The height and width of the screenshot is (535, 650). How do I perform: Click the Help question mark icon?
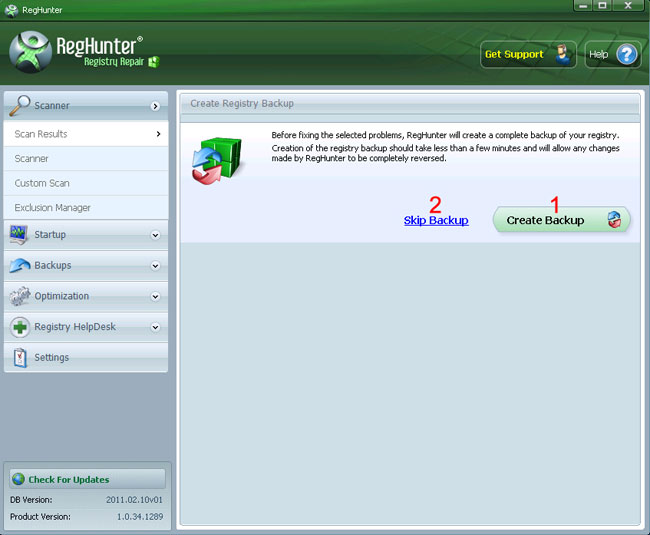click(626, 54)
